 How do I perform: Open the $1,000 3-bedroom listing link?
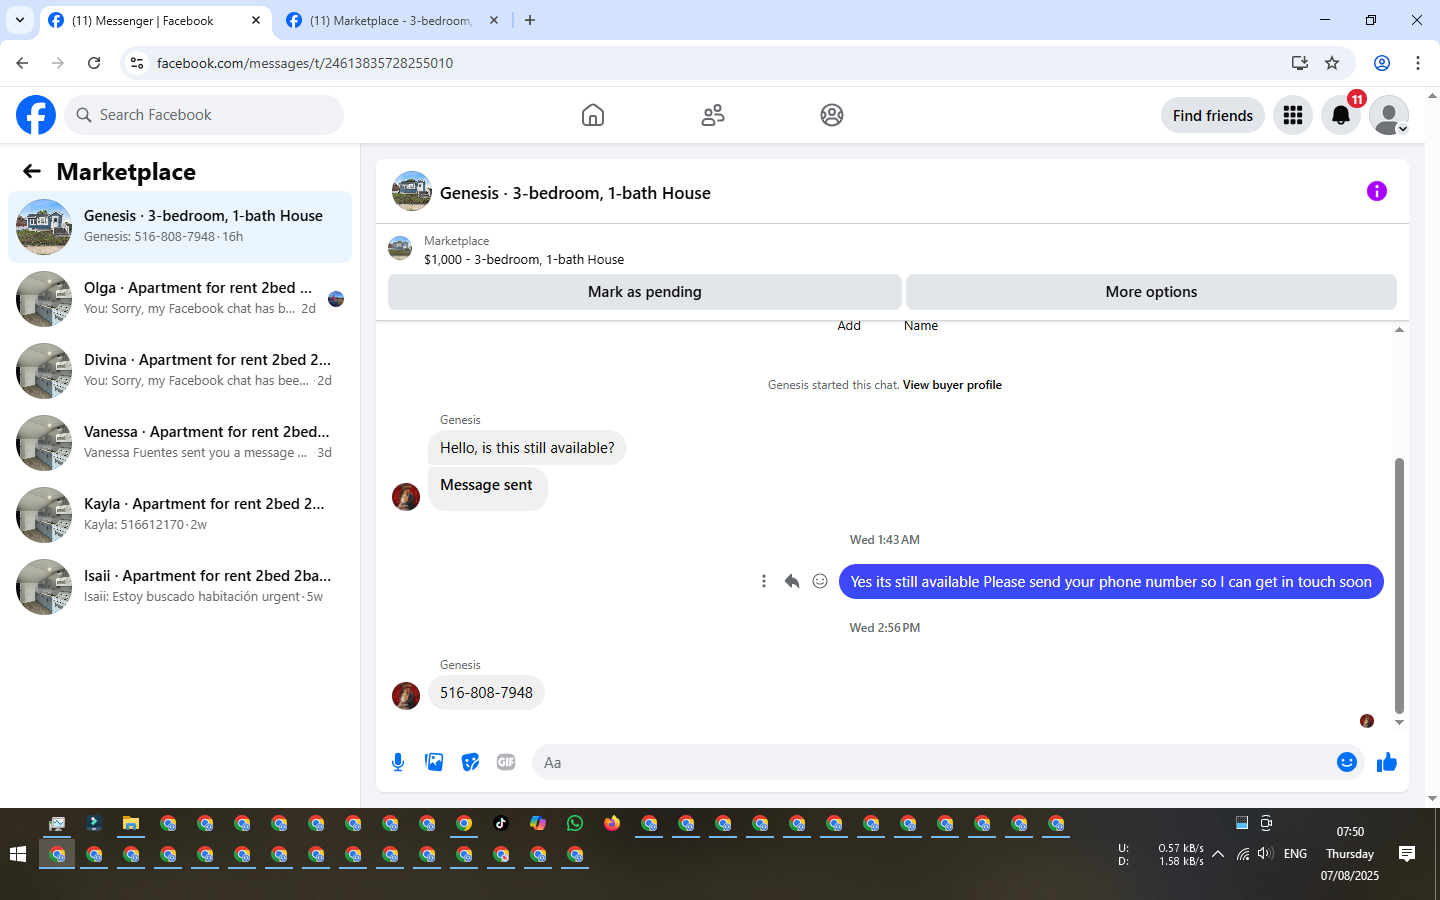pos(524,259)
